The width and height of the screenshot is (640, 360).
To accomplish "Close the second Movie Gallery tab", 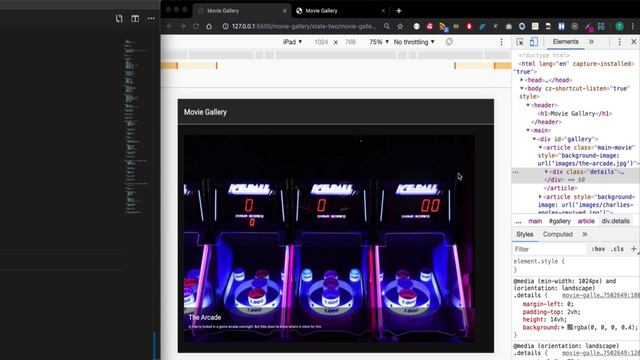I will pyautogui.click(x=383, y=11).
